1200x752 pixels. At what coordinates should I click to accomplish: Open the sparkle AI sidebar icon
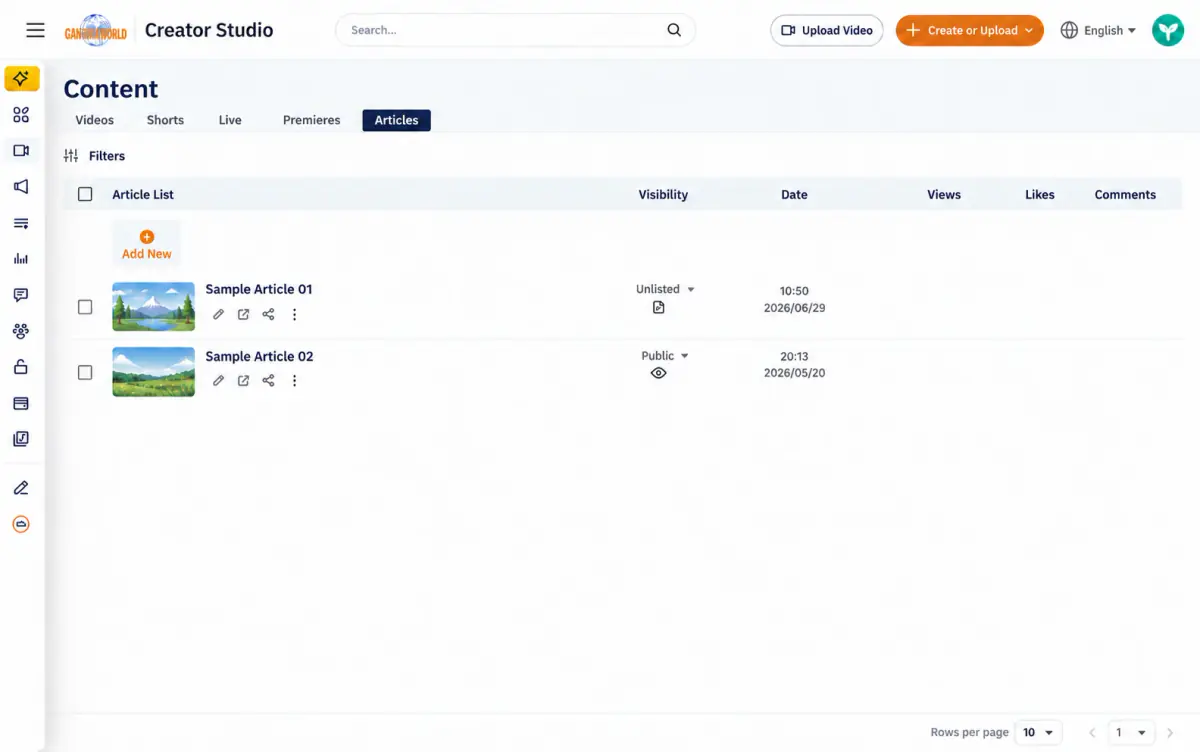22,78
